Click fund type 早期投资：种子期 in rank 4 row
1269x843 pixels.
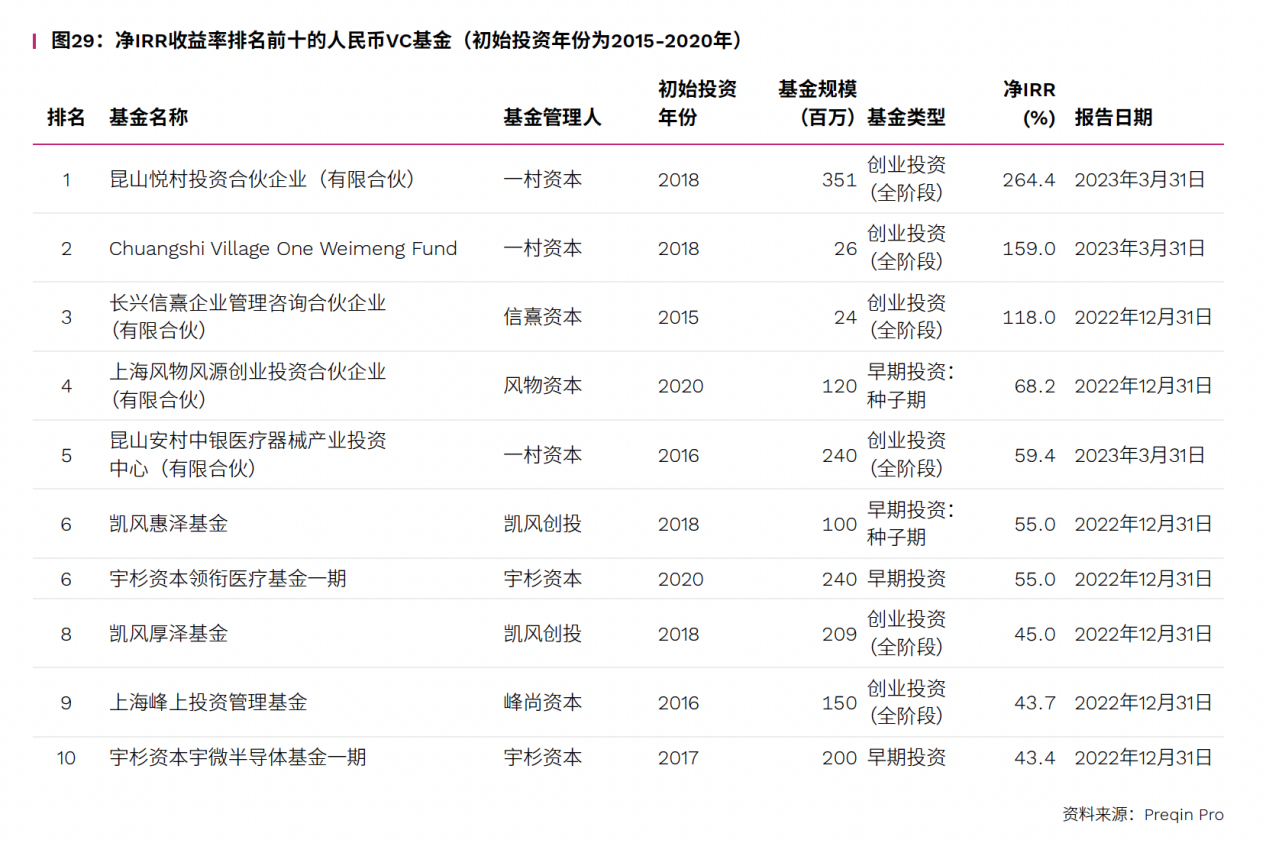click(x=911, y=385)
